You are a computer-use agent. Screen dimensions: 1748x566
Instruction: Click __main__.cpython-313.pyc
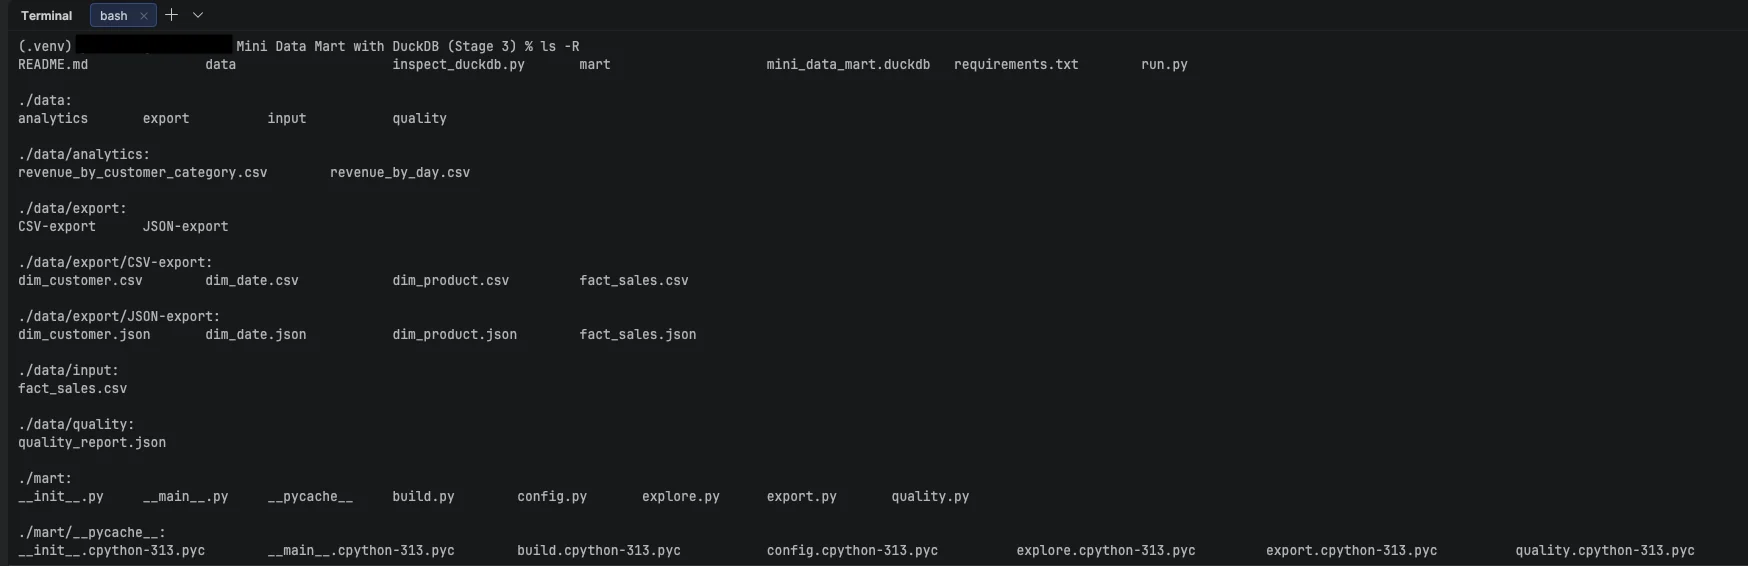[x=361, y=551]
